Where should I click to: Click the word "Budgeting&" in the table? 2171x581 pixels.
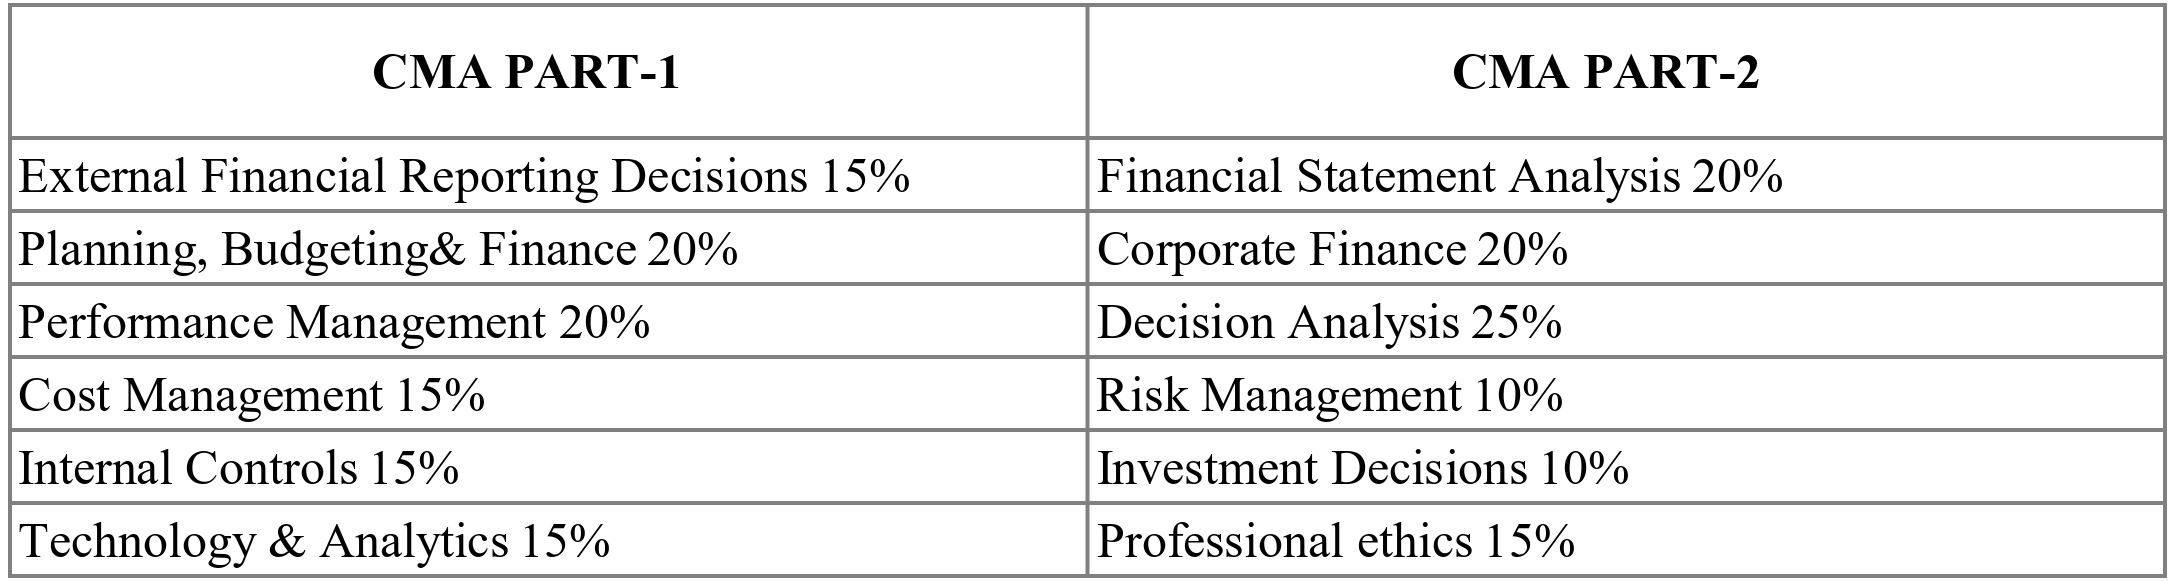[343, 249]
